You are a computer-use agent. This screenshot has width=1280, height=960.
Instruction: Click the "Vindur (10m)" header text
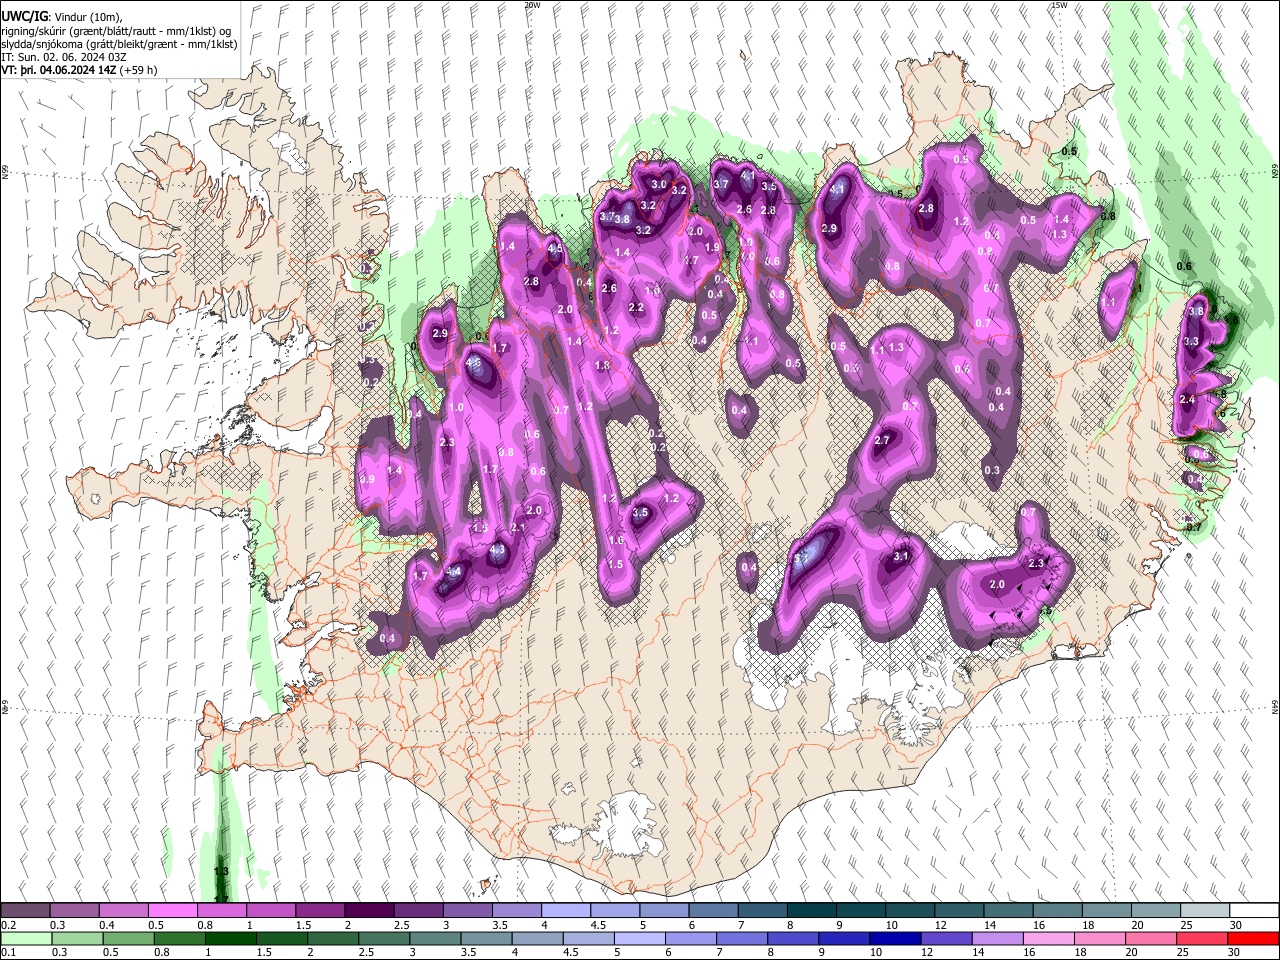point(89,17)
